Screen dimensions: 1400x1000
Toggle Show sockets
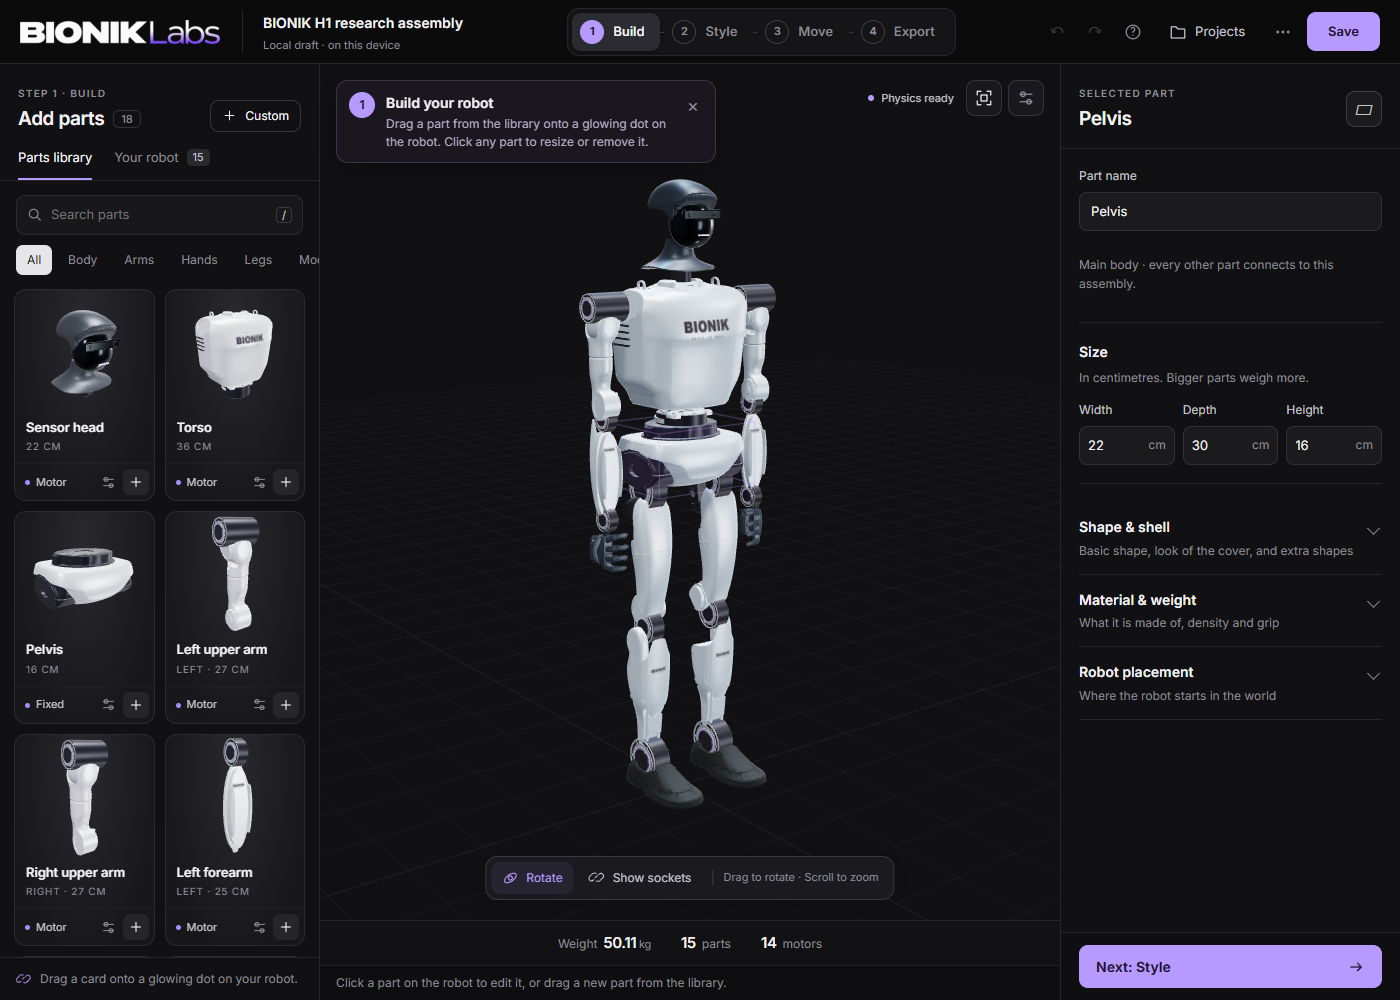click(640, 878)
